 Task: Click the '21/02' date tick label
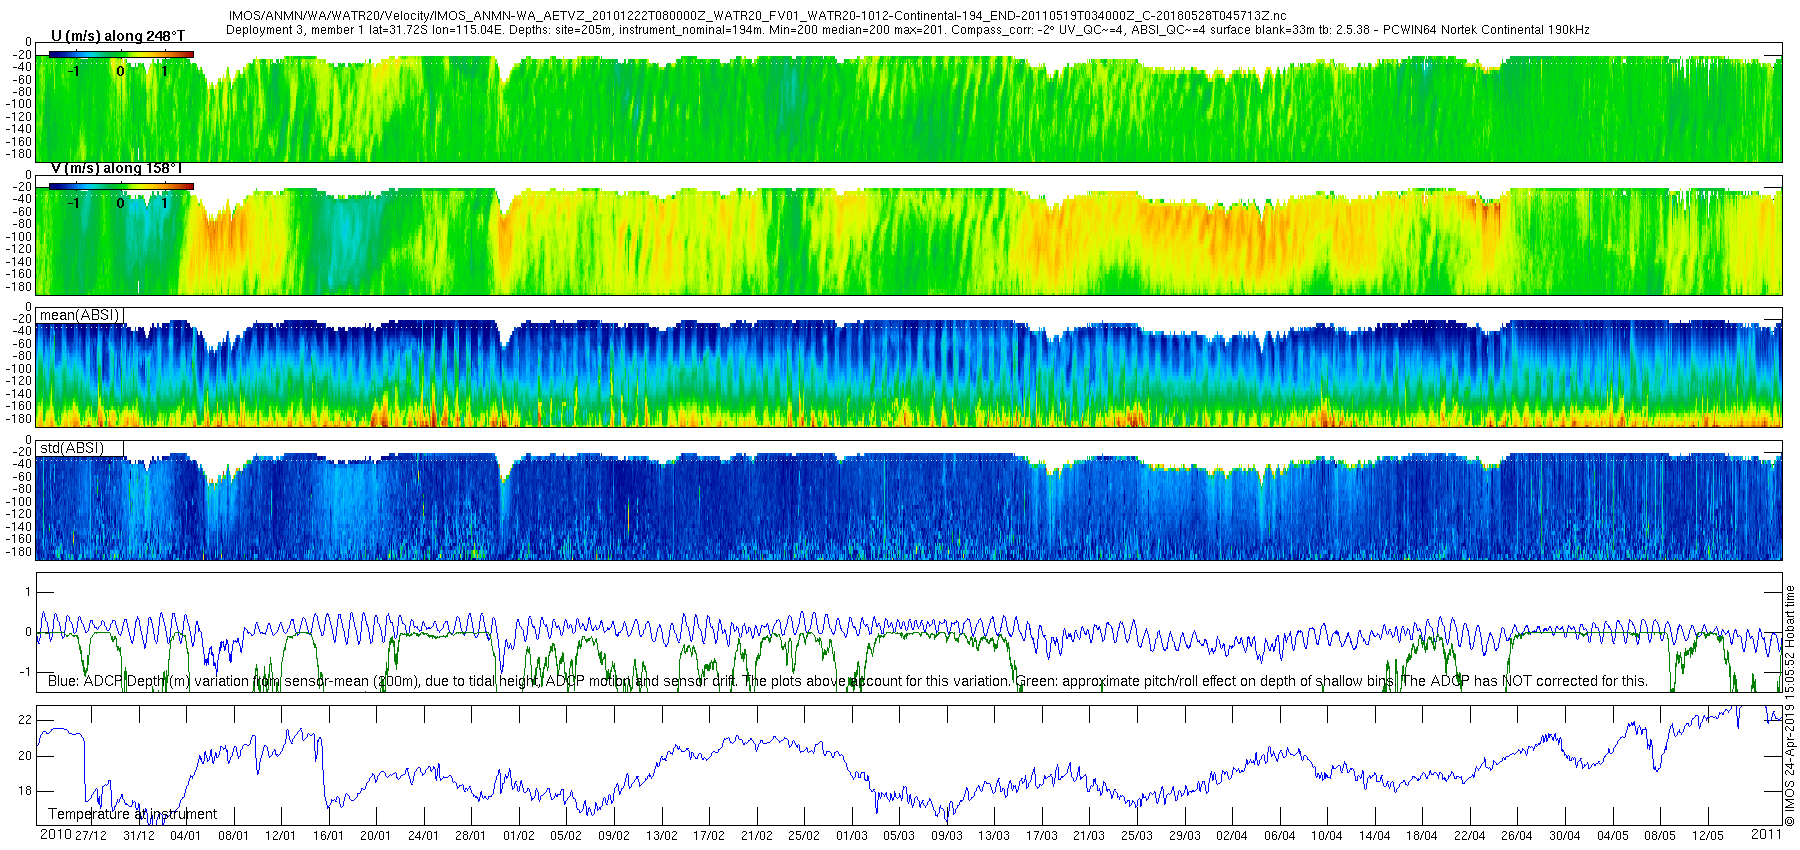click(756, 836)
